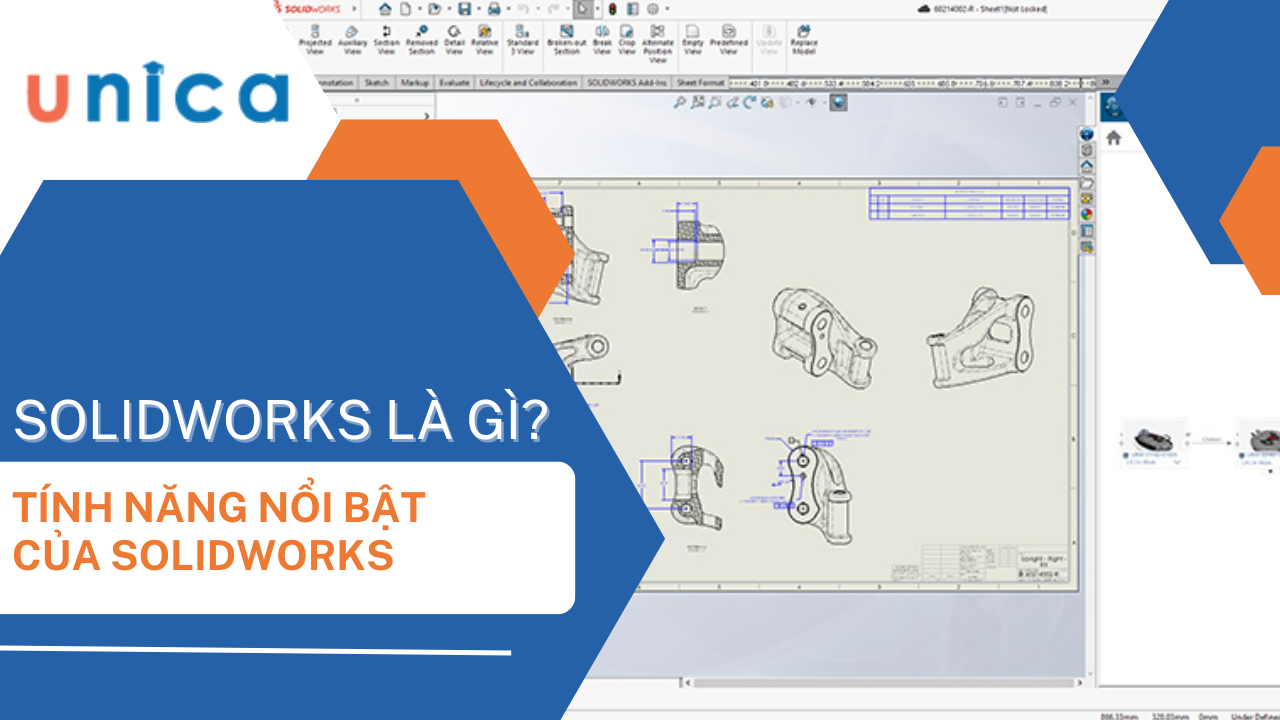The height and width of the screenshot is (720, 1280).
Task: Switch to the Sketch tab
Action: (x=376, y=82)
